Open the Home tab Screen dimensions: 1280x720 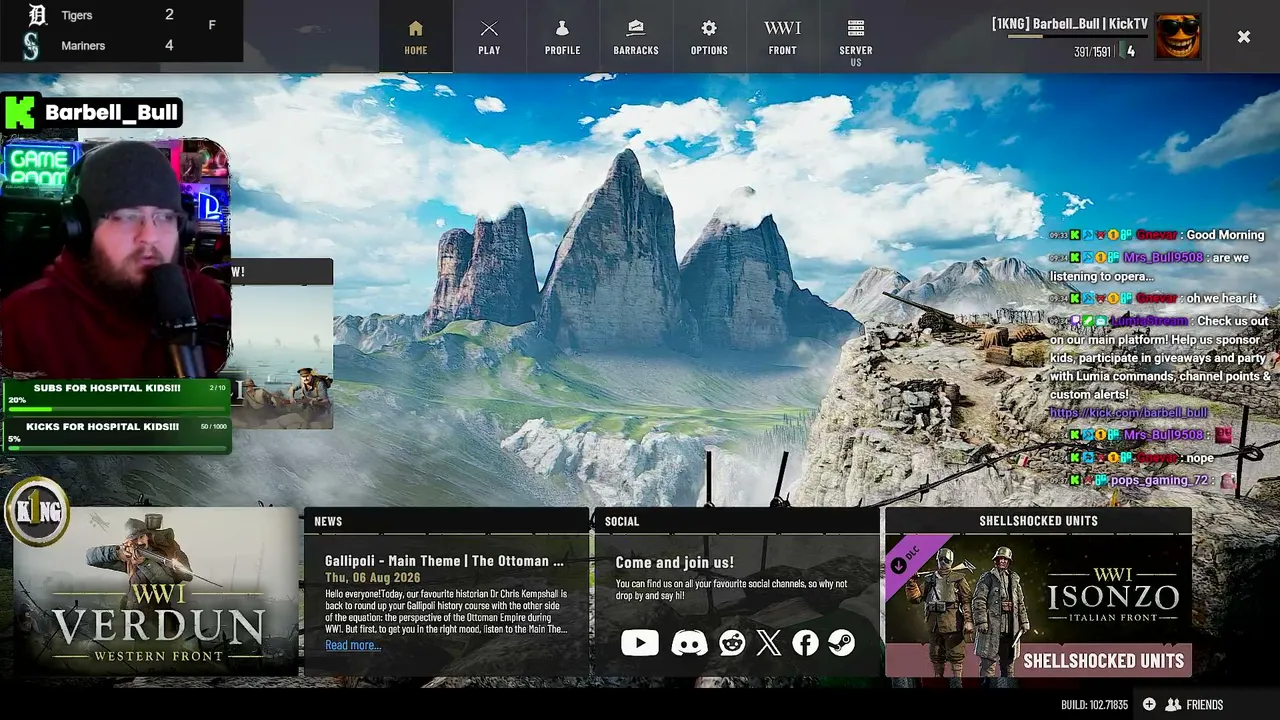click(416, 37)
